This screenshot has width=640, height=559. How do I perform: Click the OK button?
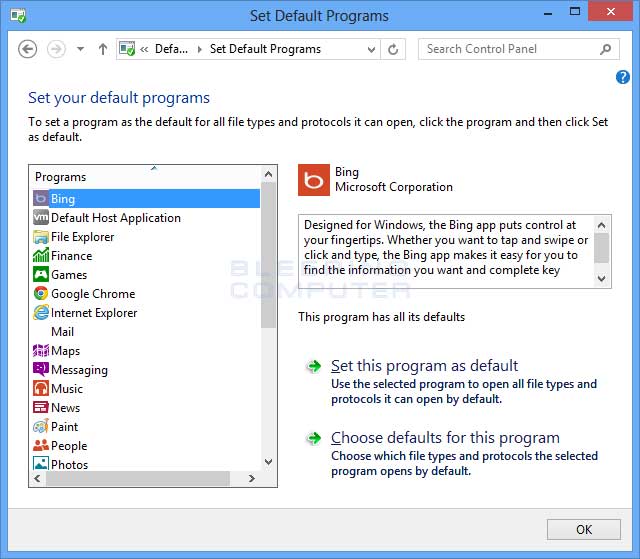(584, 529)
